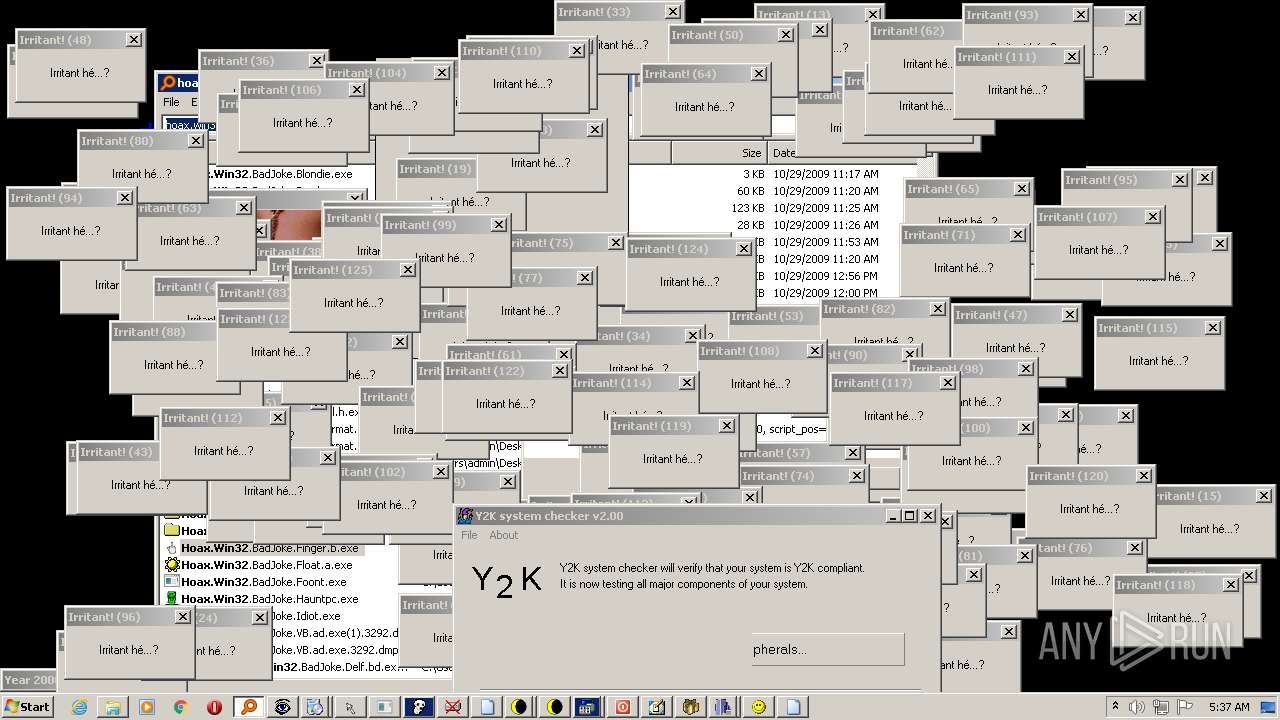The height and width of the screenshot is (720, 1280).
Task: Click the window icon of Foont.exe
Action: [x=171, y=582]
